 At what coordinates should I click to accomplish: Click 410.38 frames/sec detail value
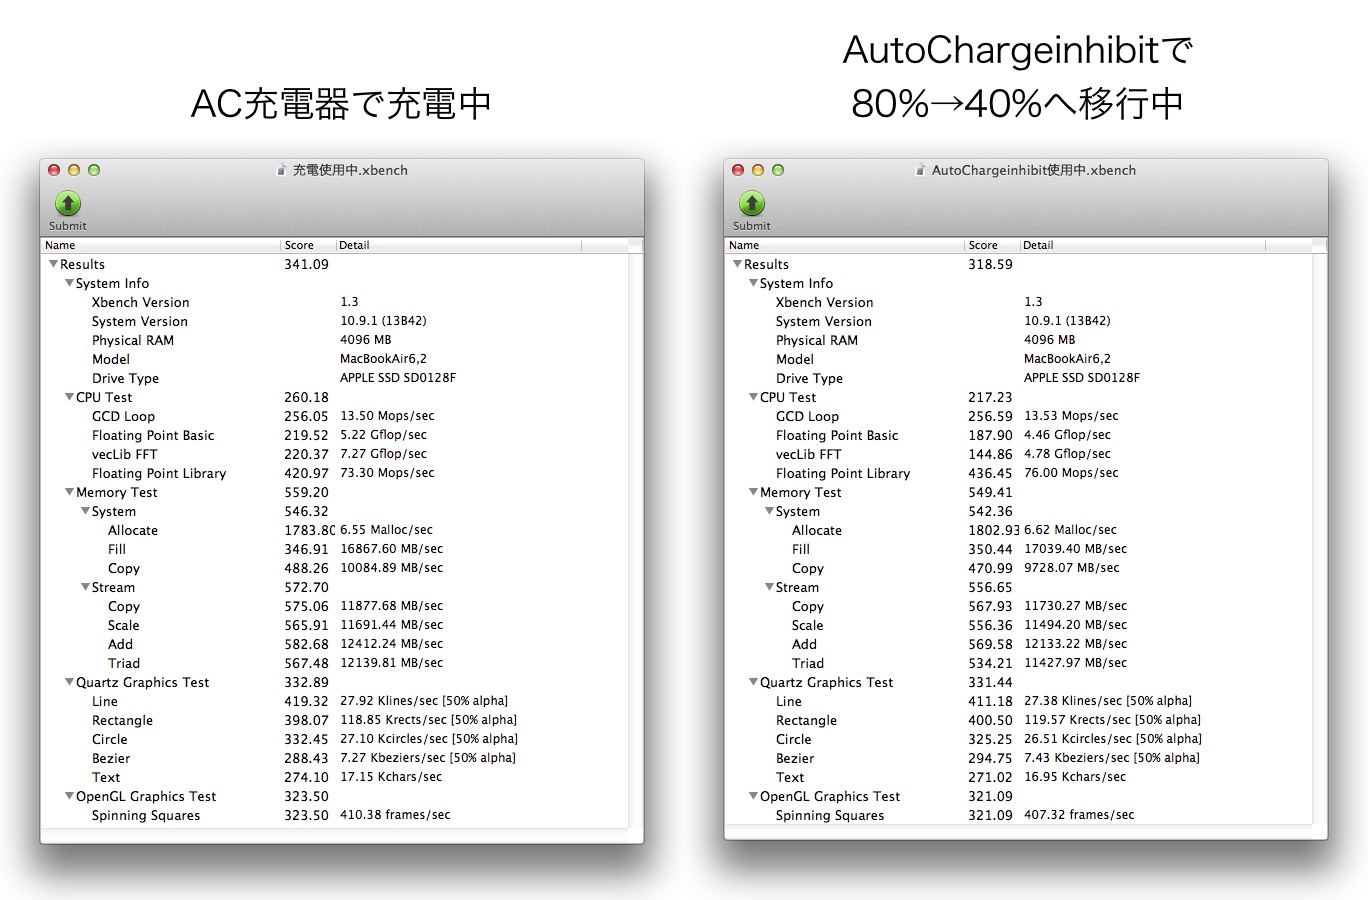(x=395, y=815)
